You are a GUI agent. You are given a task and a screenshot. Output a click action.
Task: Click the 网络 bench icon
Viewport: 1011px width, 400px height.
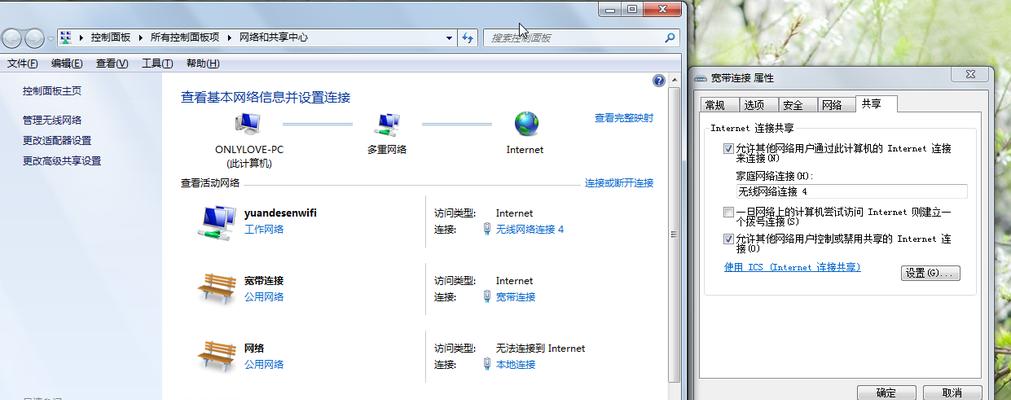(x=216, y=355)
